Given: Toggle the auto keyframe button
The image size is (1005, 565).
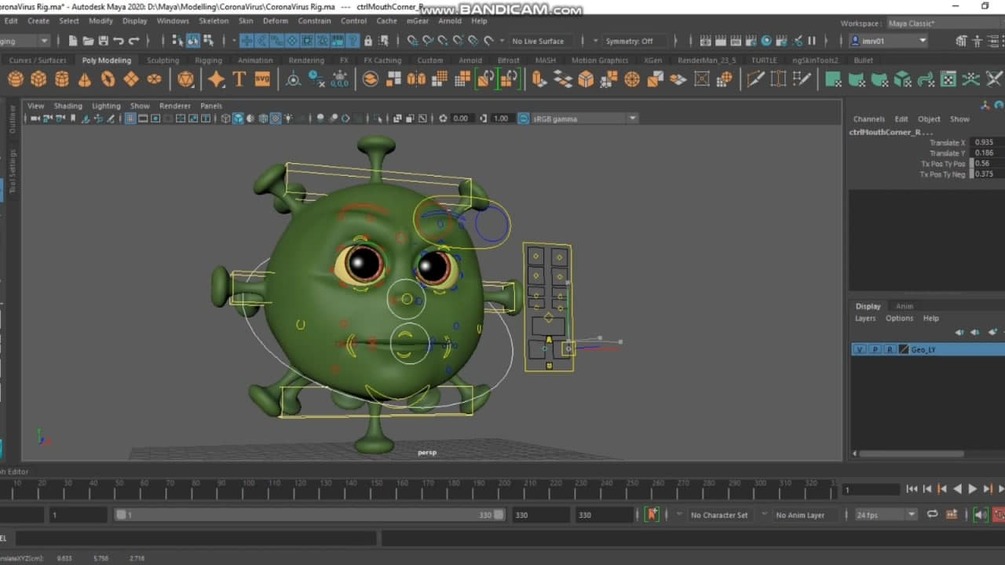Looking at the screenshot, I should [651, 515].
